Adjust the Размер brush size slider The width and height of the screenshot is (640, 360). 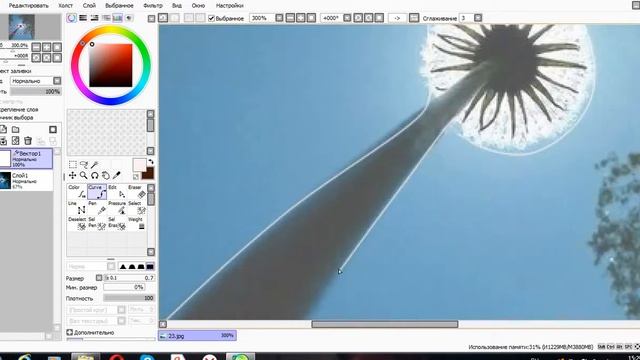[x=129, y=278]
